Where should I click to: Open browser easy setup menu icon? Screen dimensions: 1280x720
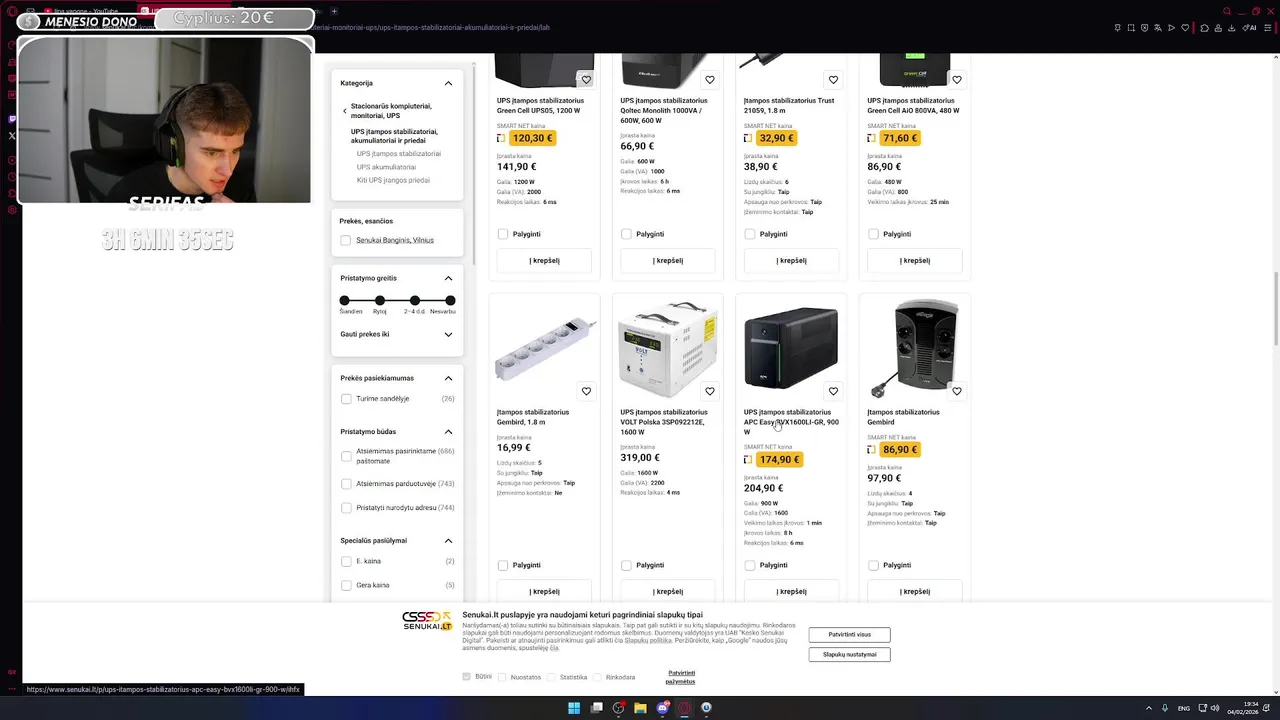click(1268, 28)
